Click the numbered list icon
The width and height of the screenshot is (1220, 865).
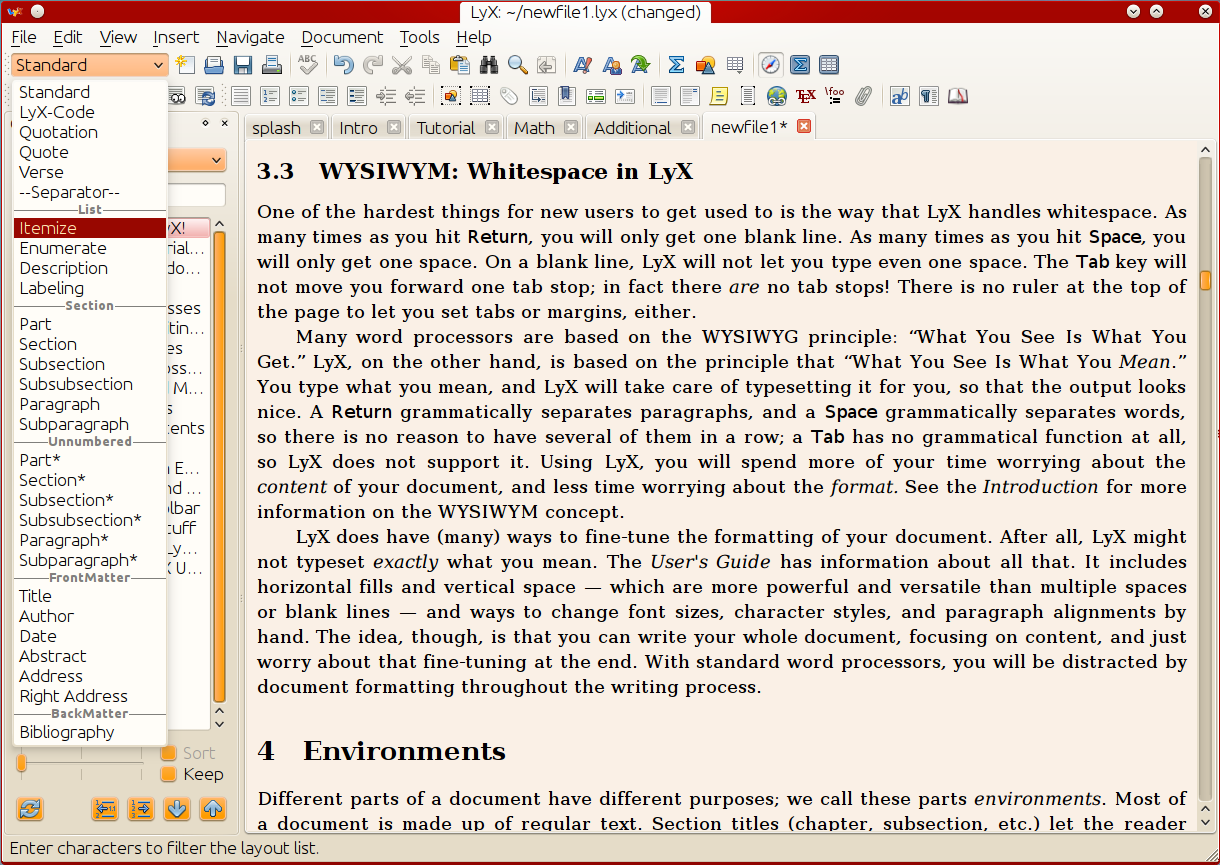[270, 96]
